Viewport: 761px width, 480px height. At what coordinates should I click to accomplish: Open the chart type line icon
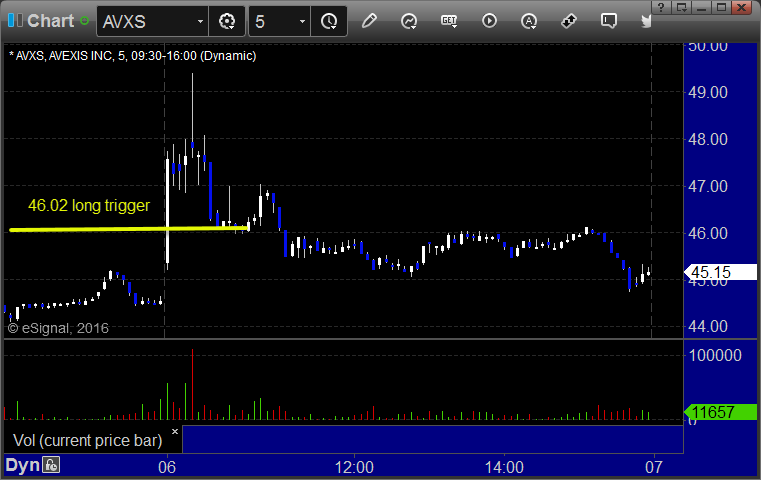[x=409, y=21]
